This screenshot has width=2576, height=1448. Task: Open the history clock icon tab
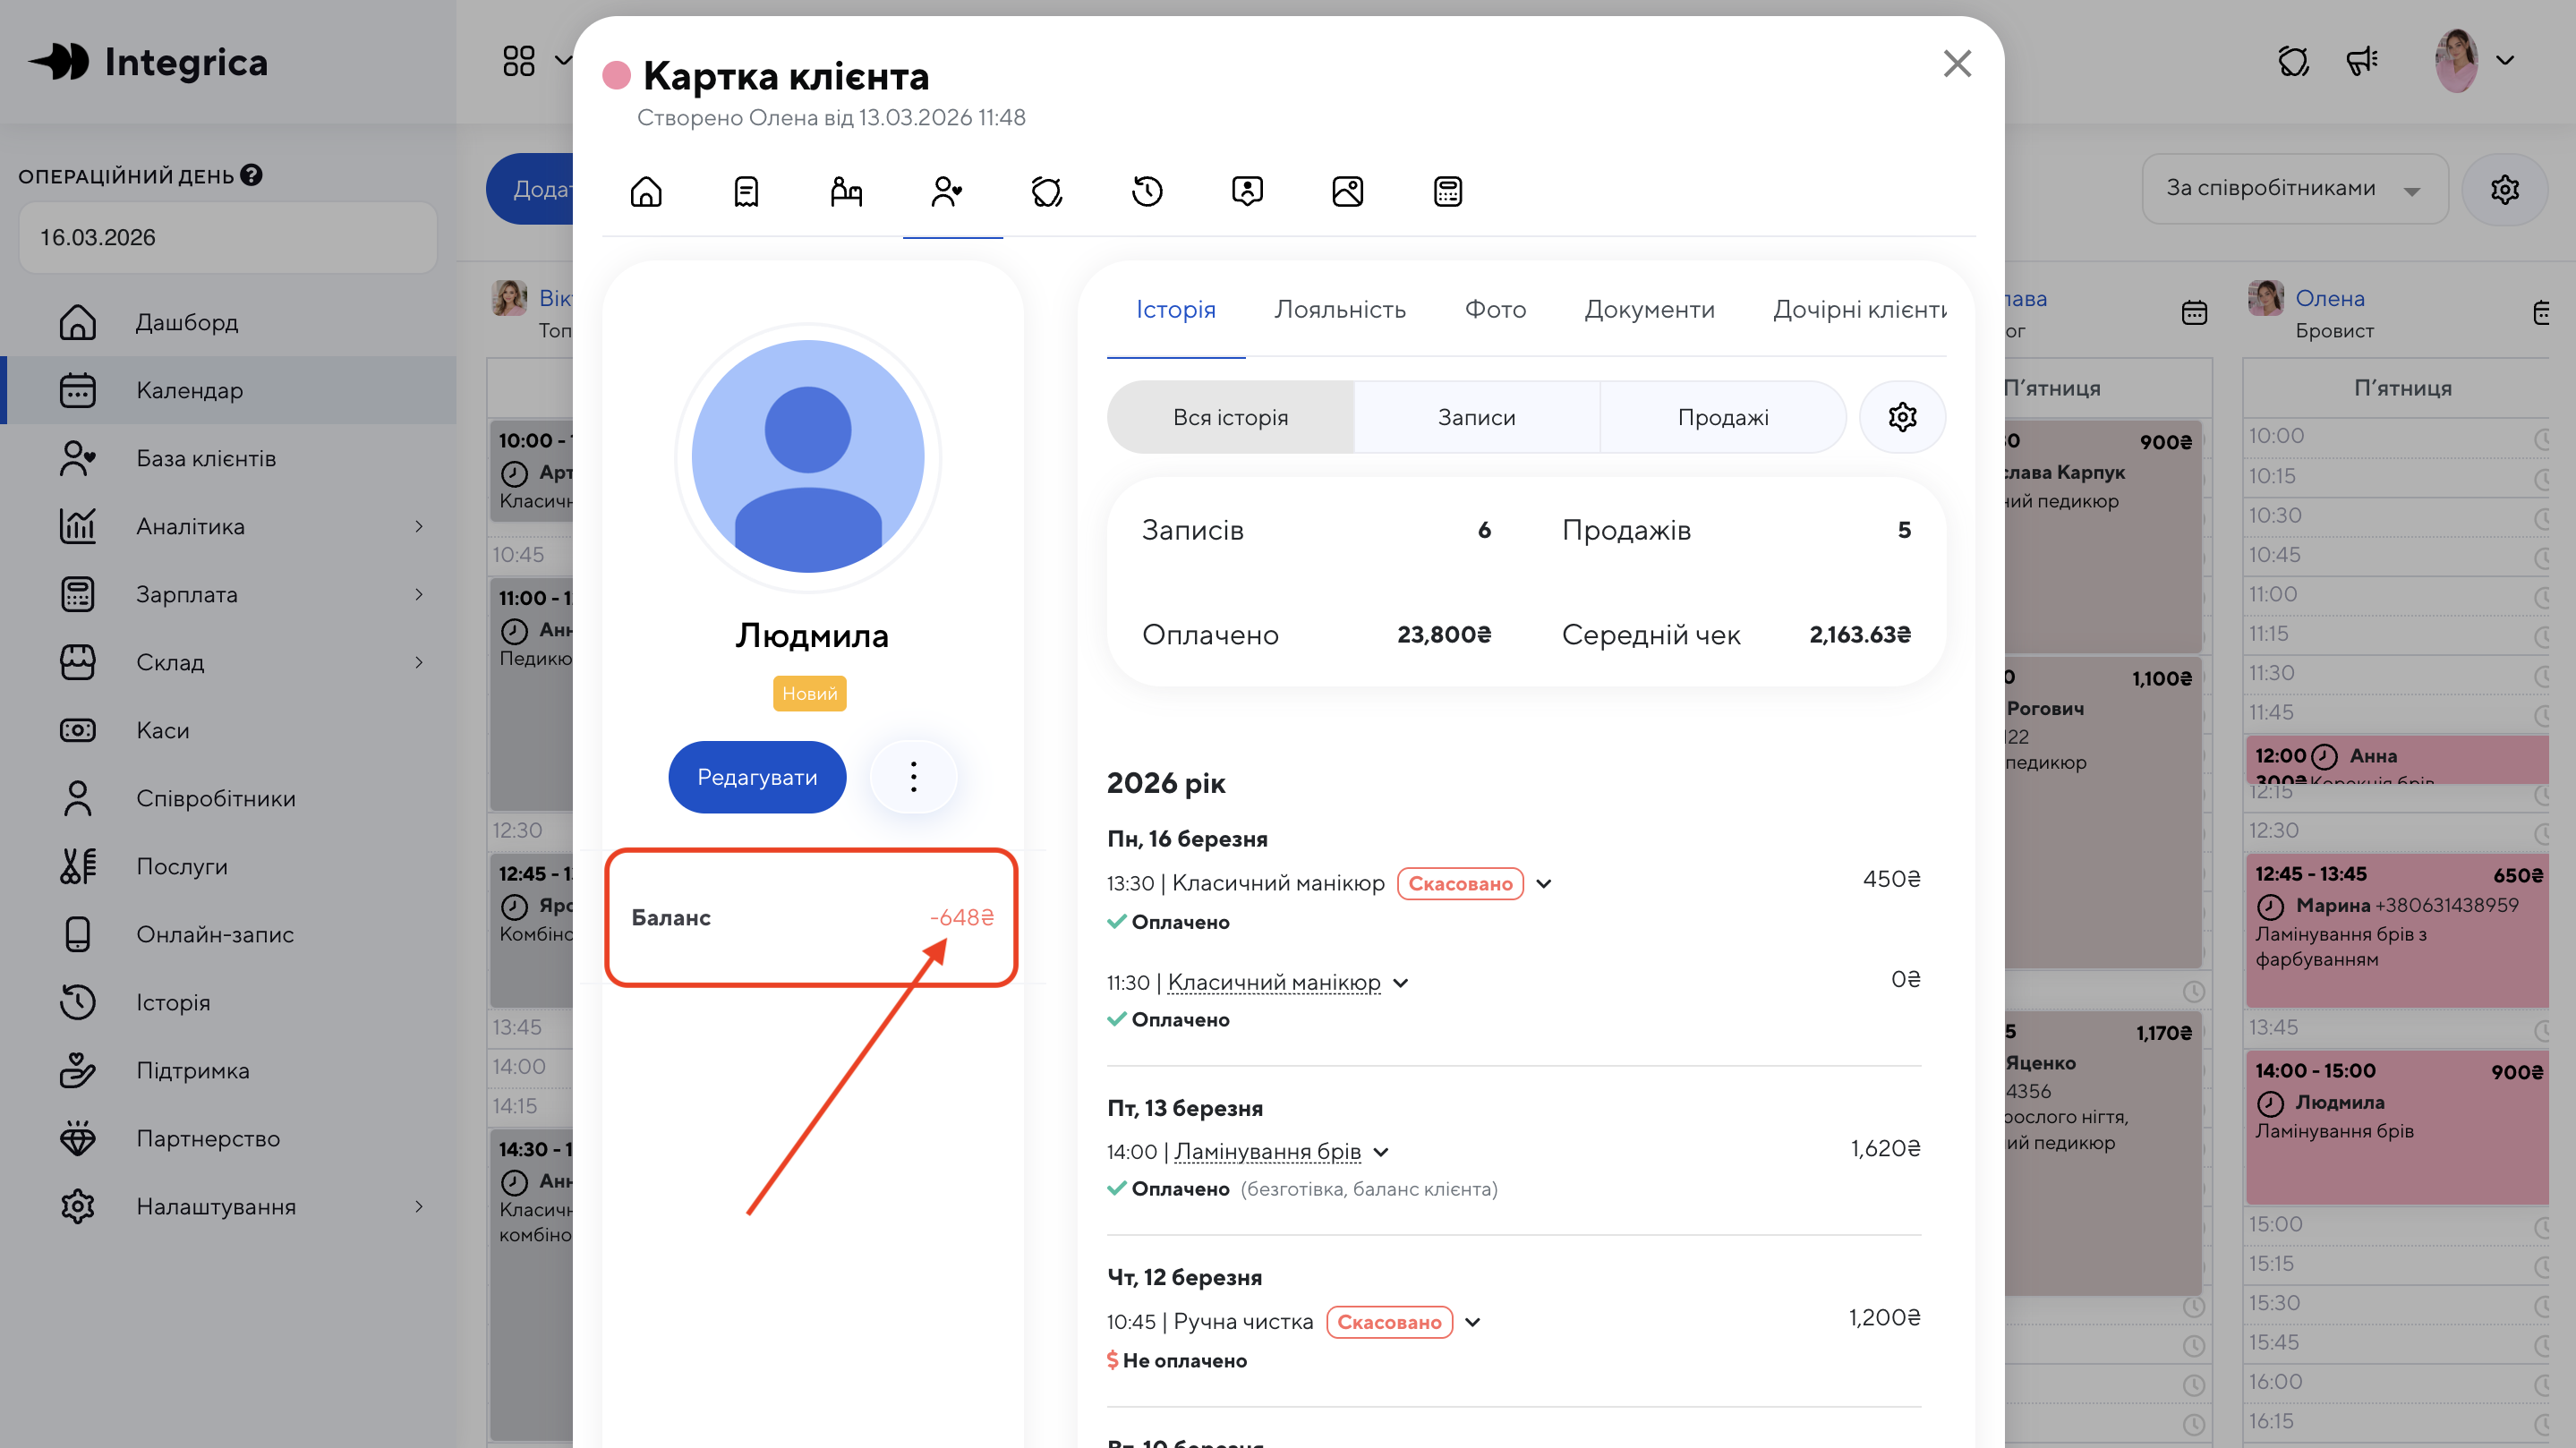pyautogui.click(x=1147, y=191)
